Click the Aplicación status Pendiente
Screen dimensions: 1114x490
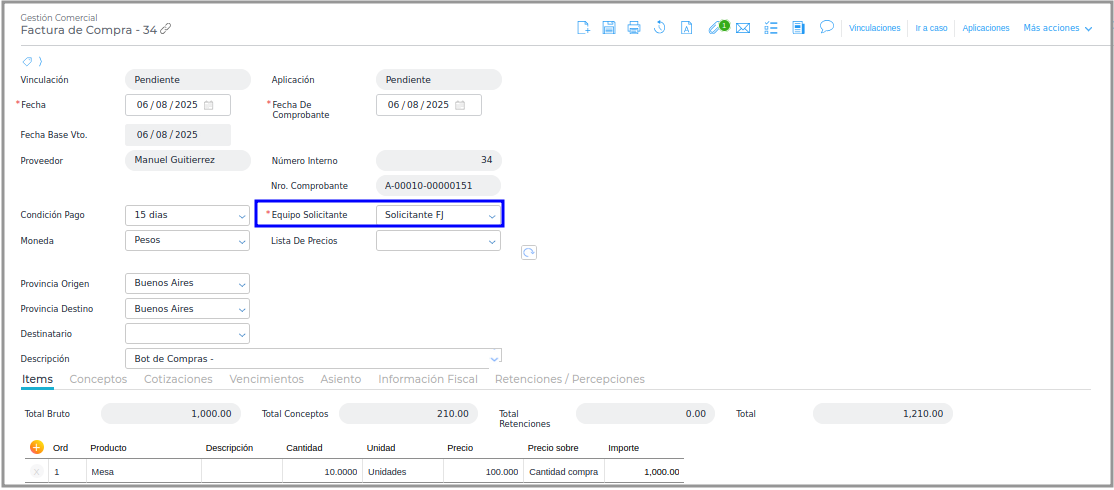pyautogui.click(x=438, y=80)
